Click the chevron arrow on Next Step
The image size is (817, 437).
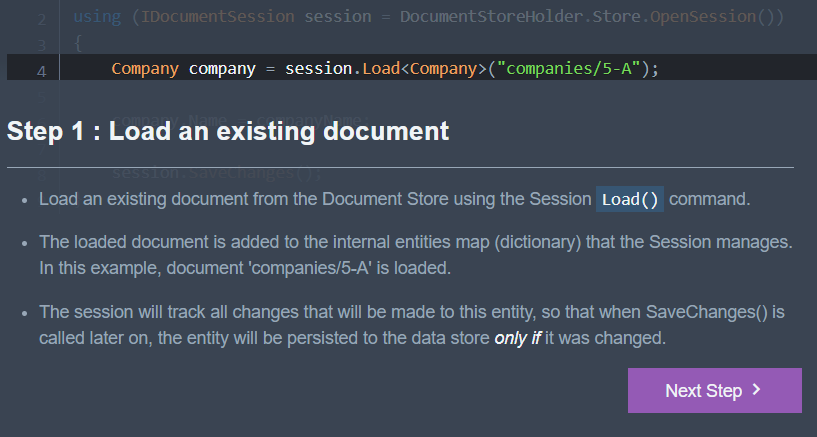click(x=757, y=390)
